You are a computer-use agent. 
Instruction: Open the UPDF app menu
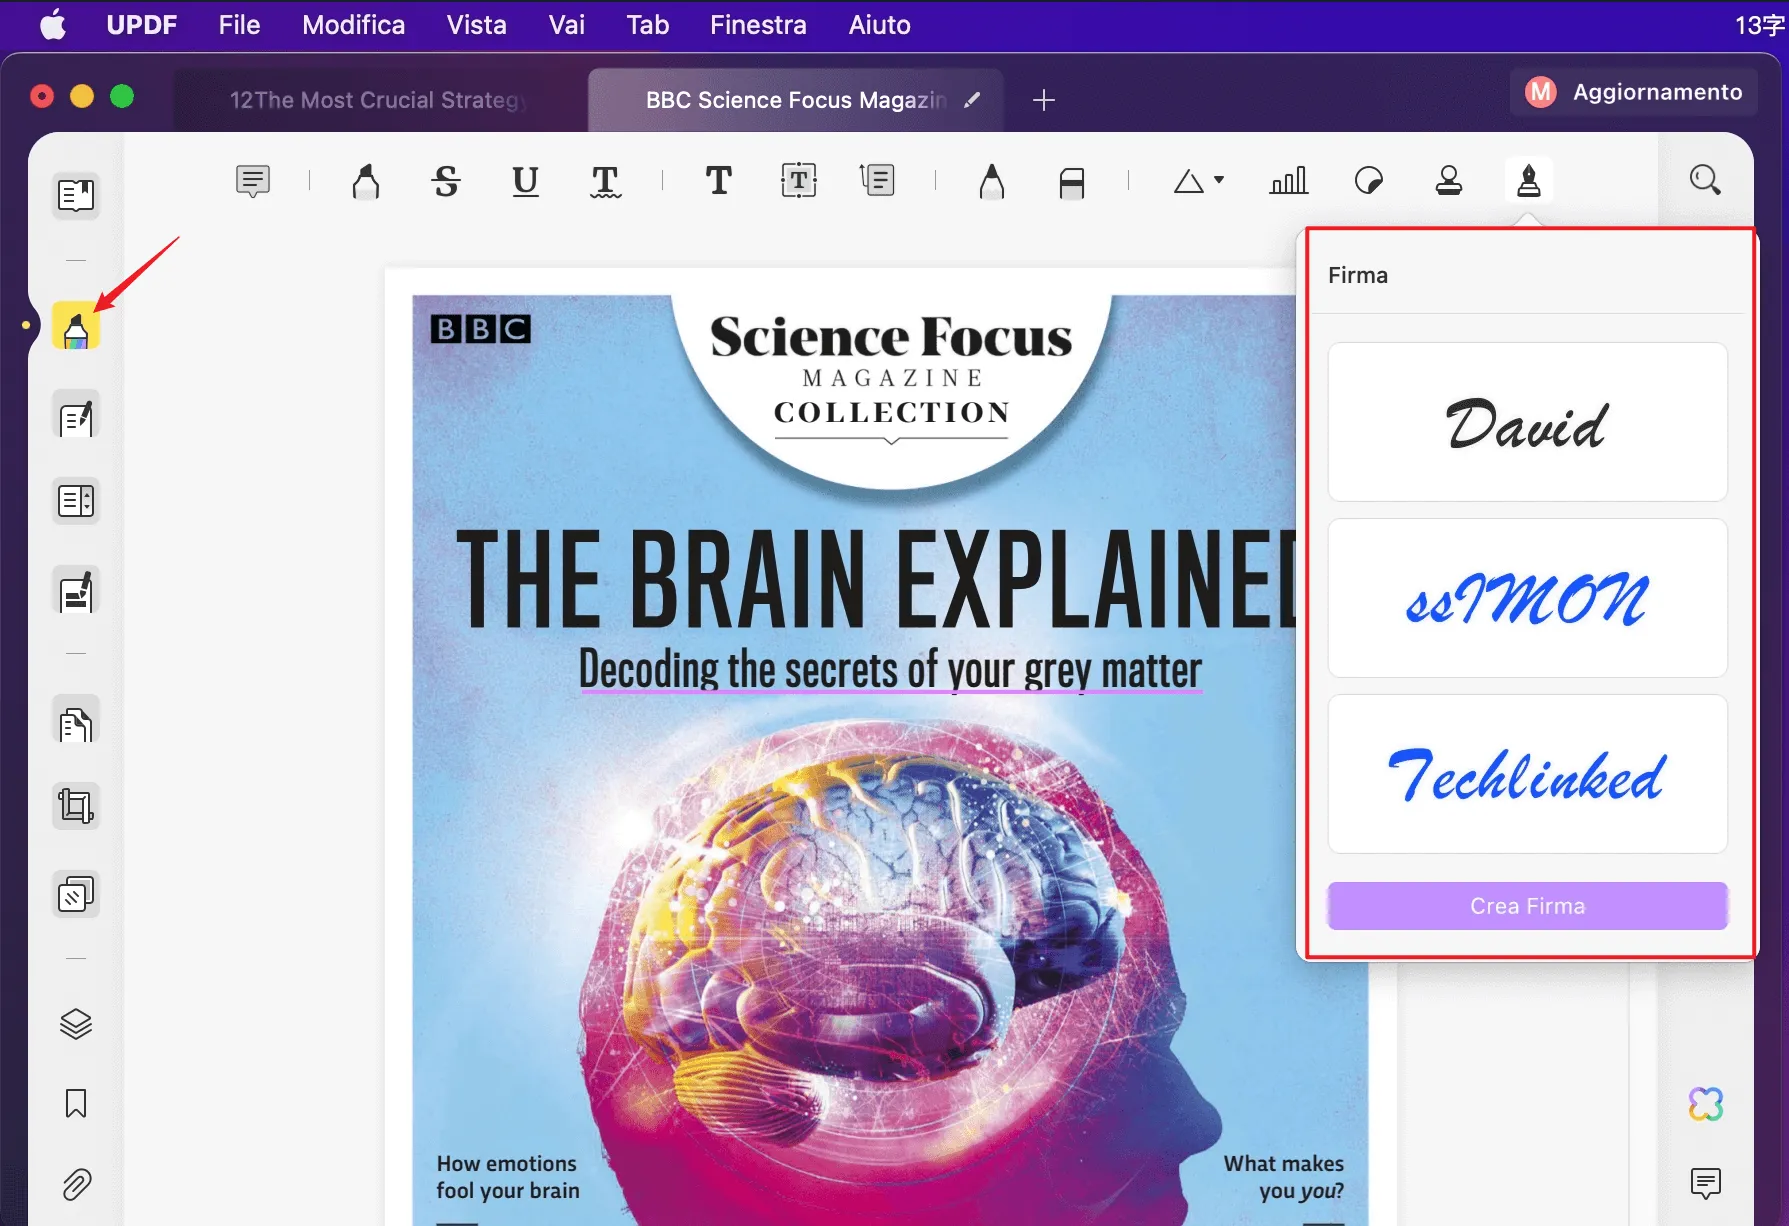(x=142, y=25)
